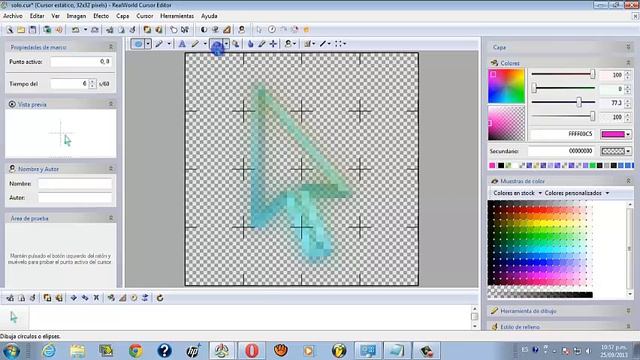Collapse the Nombre y Autor panel
Image resolution: width=640 pixels, height=360 pixels.
[x=111, y=169]
